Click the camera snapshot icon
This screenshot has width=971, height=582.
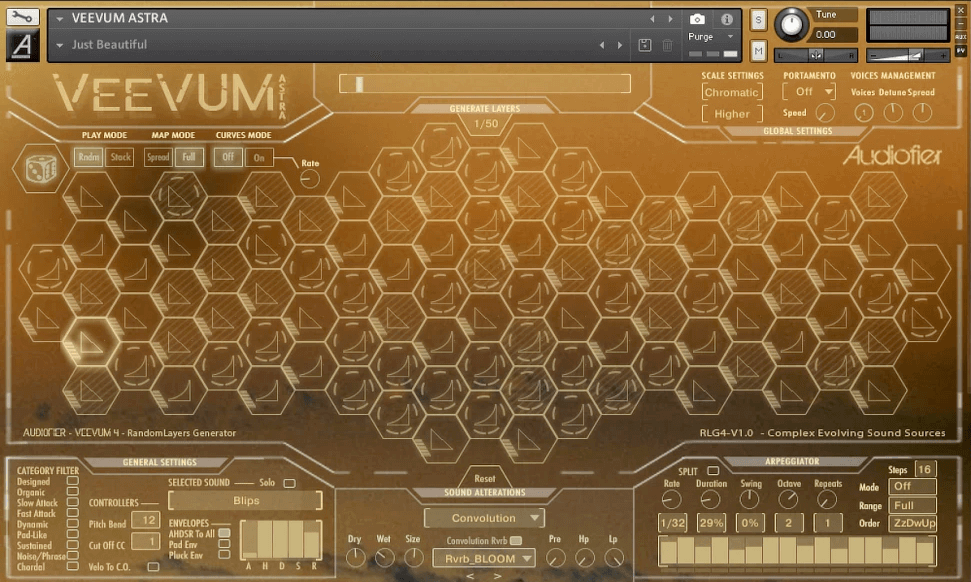(697, 19)
